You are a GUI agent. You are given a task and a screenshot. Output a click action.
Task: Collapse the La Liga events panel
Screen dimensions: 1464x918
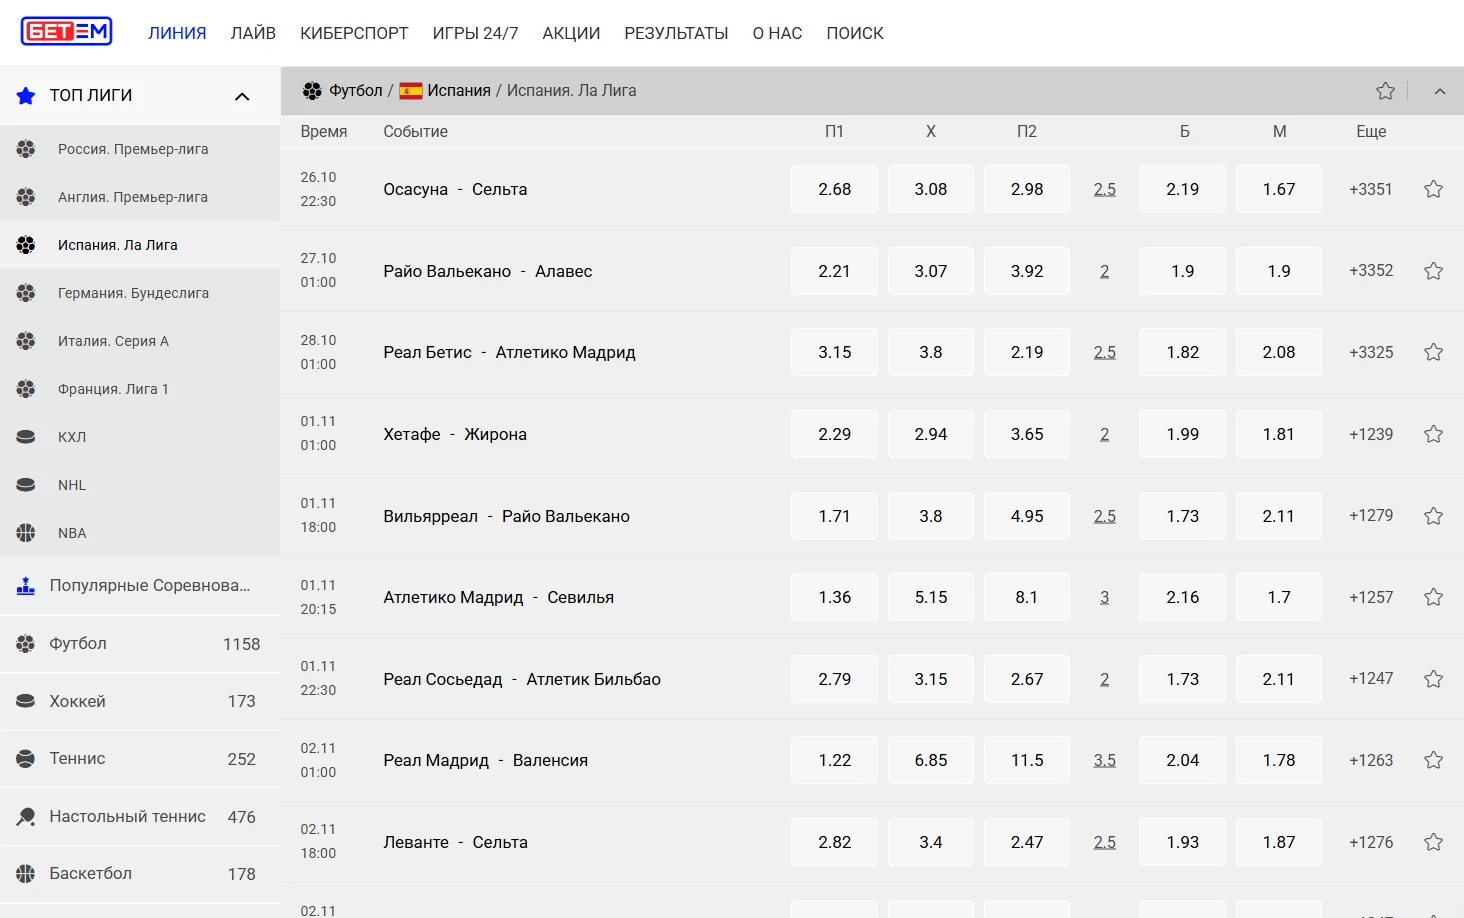[1440, 91]
